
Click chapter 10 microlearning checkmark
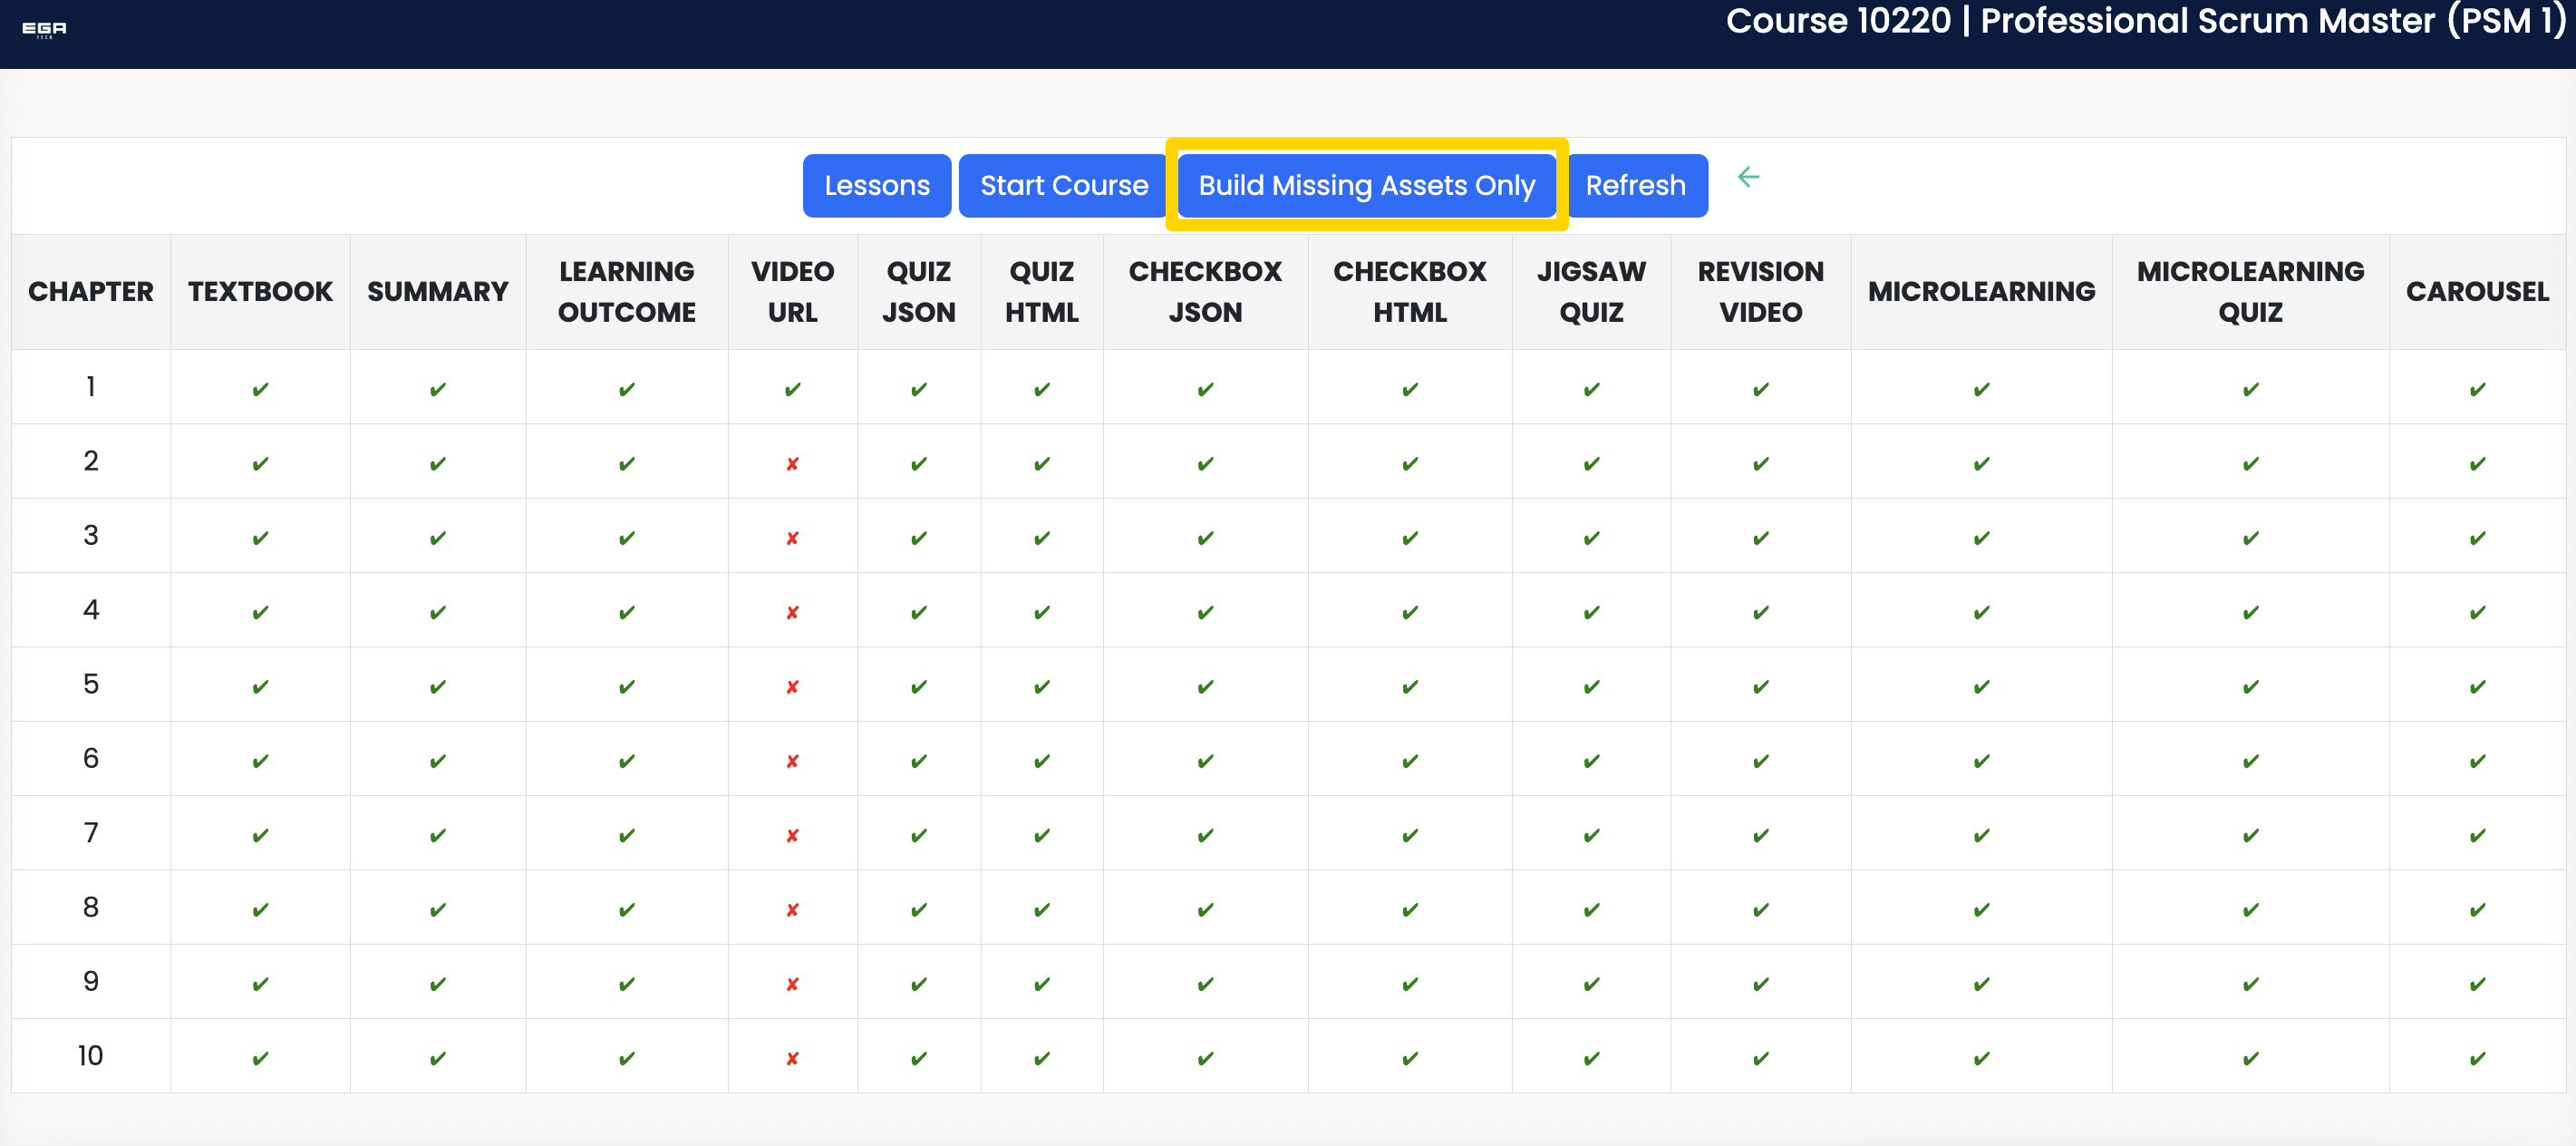(x=1981, y=1059)
